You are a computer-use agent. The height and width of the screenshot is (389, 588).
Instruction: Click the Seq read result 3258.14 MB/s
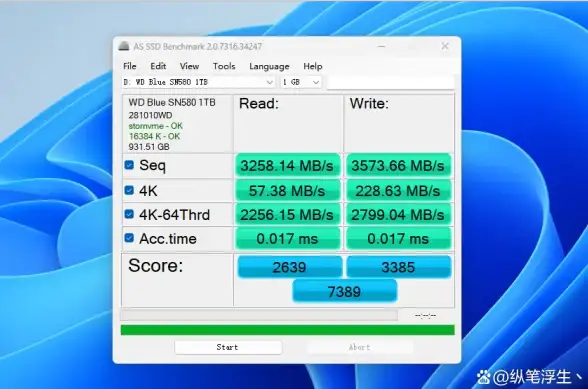(287, 165)
